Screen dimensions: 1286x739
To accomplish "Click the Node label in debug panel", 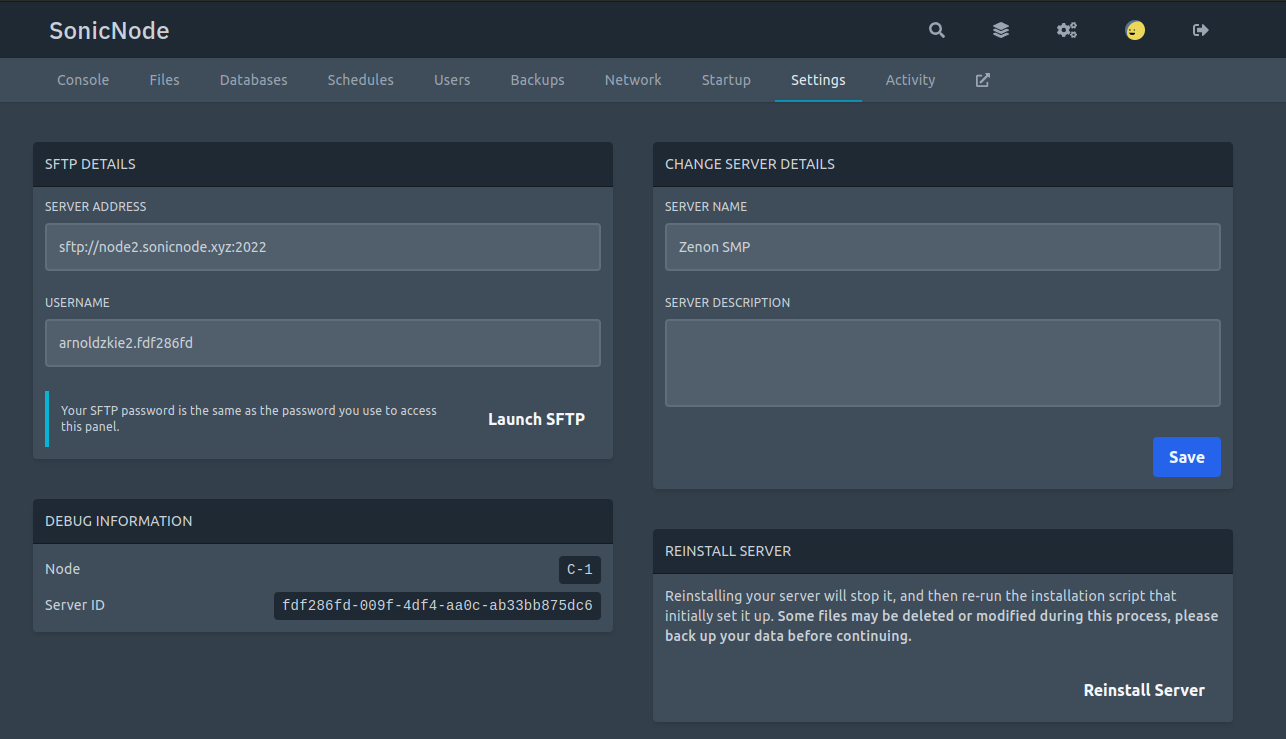I will click(x=62, y=569).
